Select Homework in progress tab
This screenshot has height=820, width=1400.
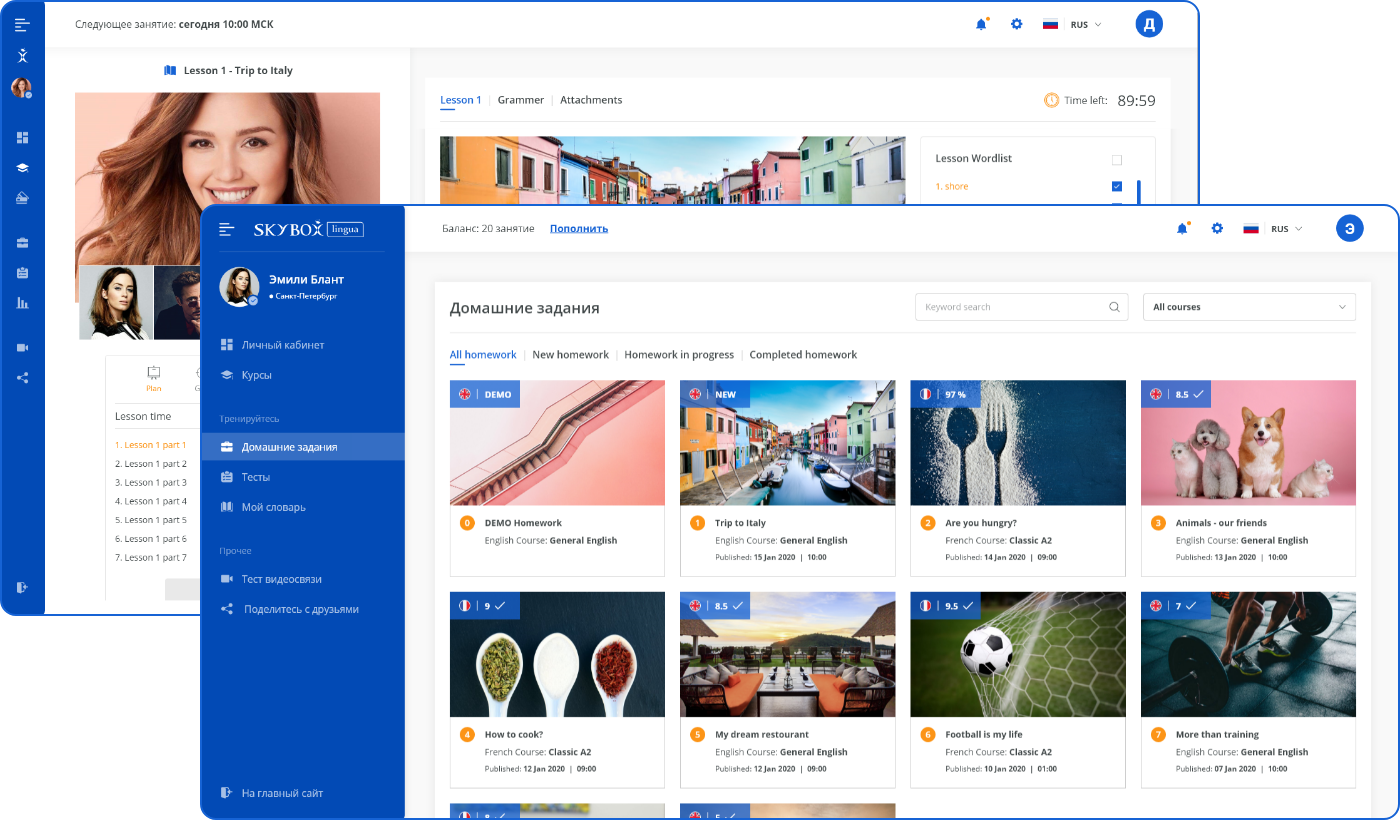(x=679, y=355)
